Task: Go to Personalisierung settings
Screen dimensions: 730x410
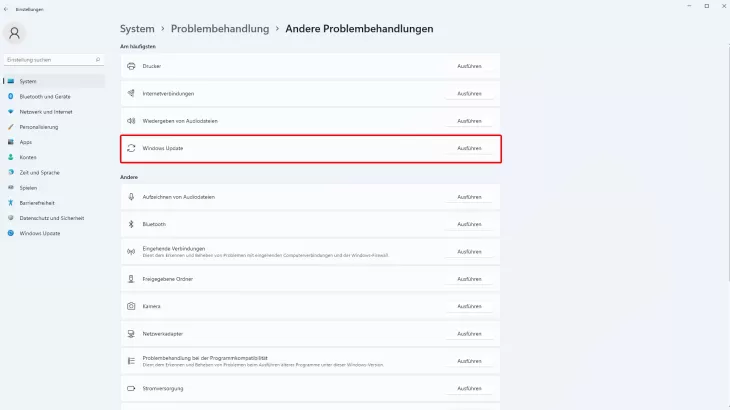Action: pos(39,127)
